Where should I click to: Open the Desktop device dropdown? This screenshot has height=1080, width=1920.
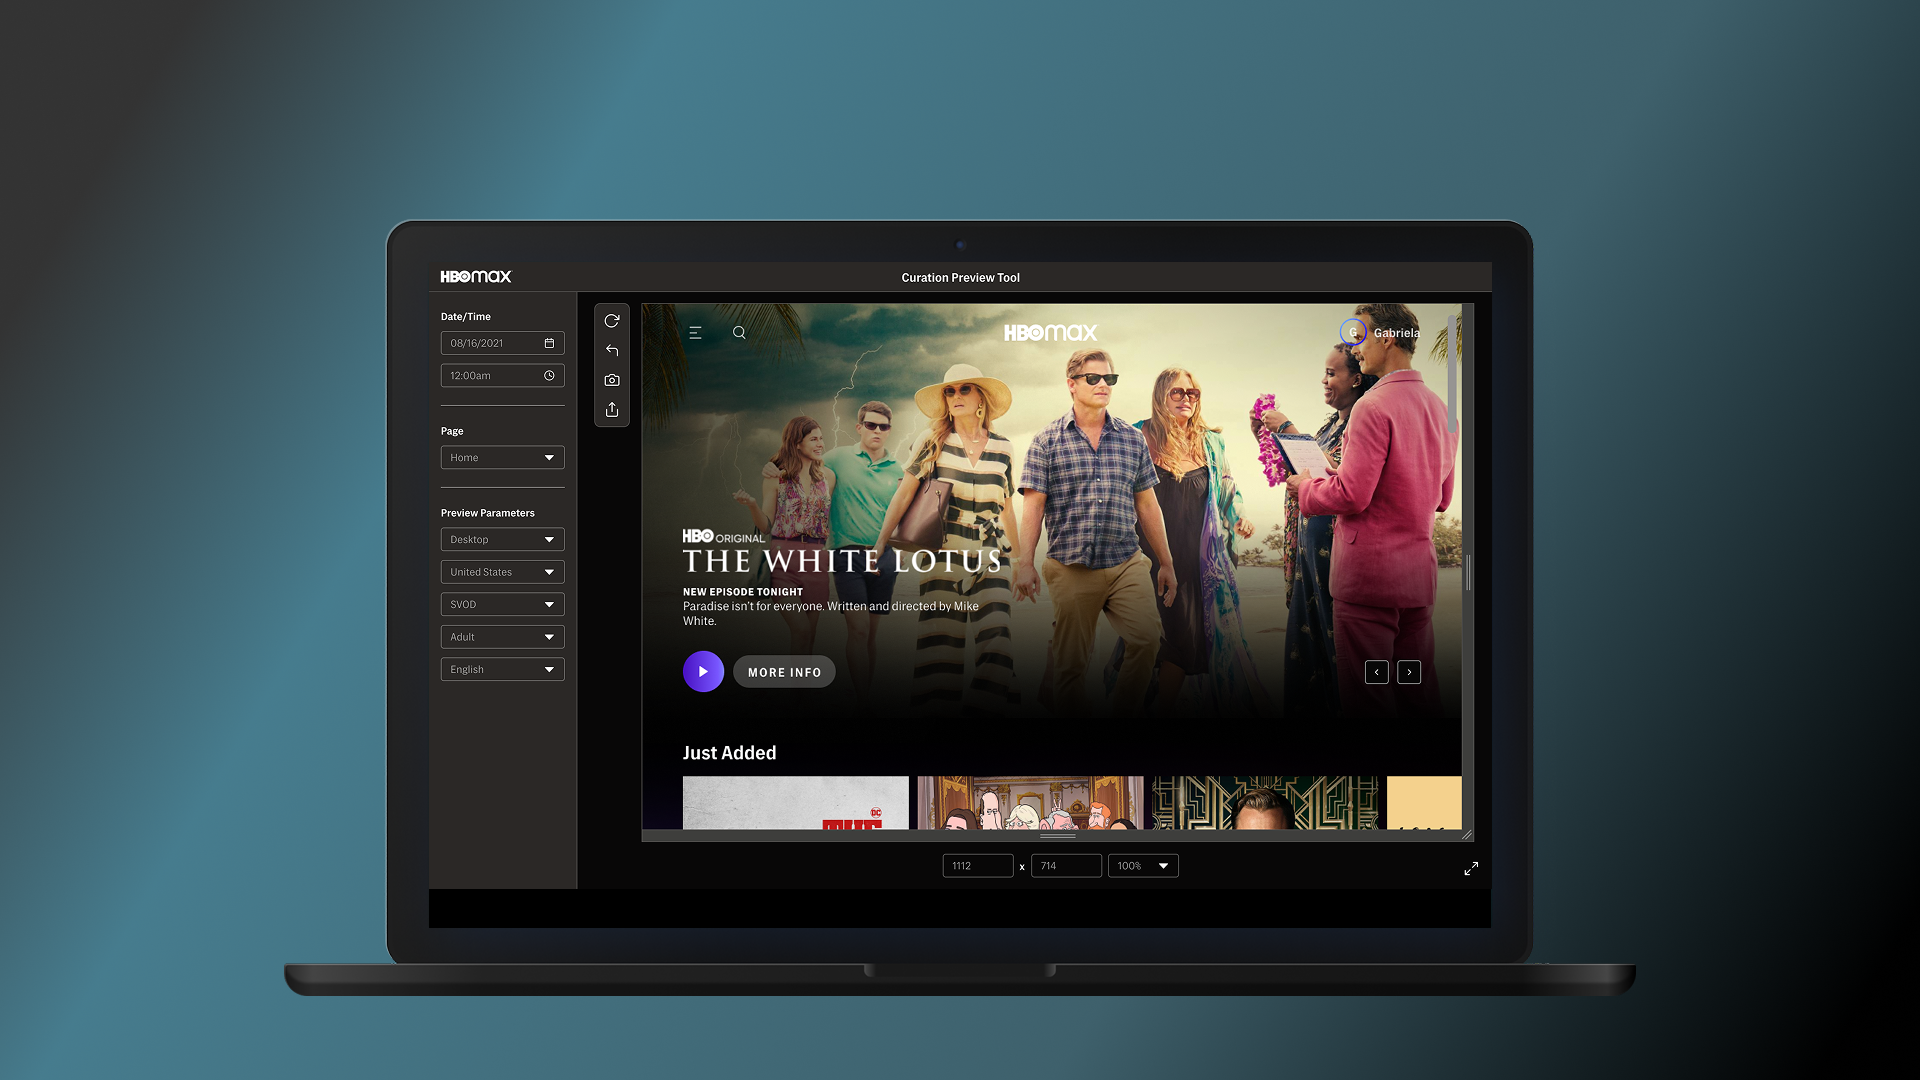click(x=502, y=540)
